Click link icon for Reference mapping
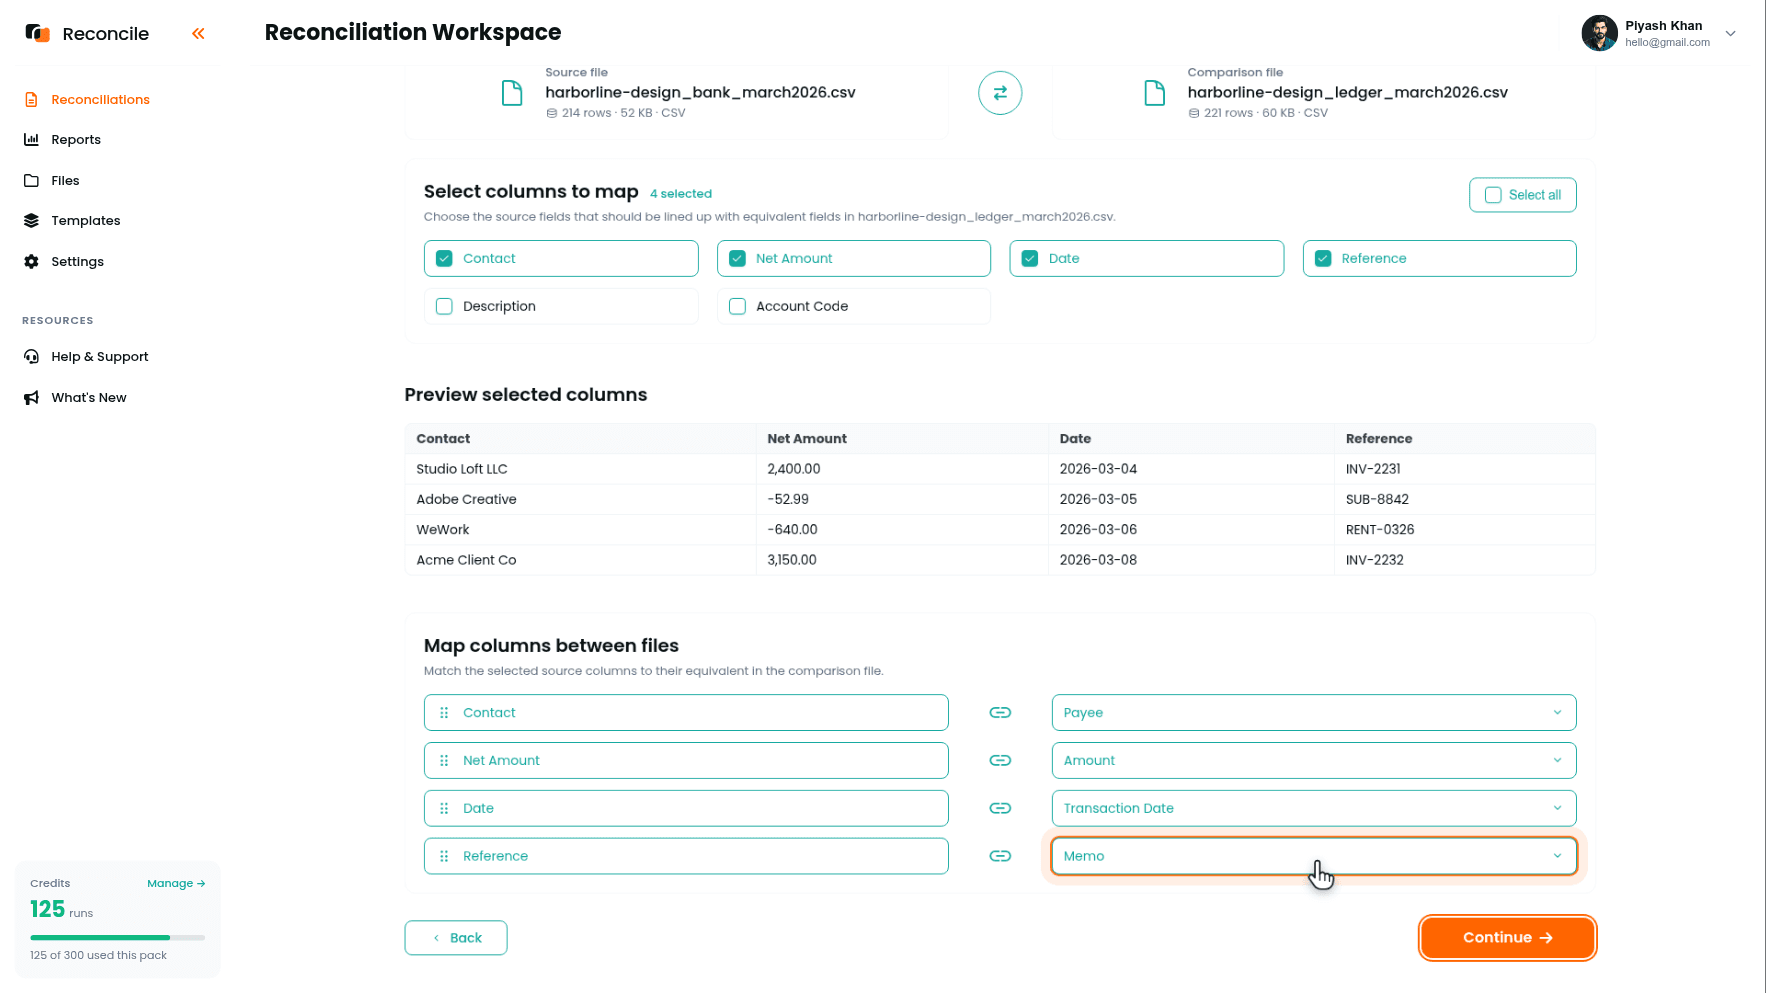This screenshot has height=993, width=1766. [x=1000, y=856]
